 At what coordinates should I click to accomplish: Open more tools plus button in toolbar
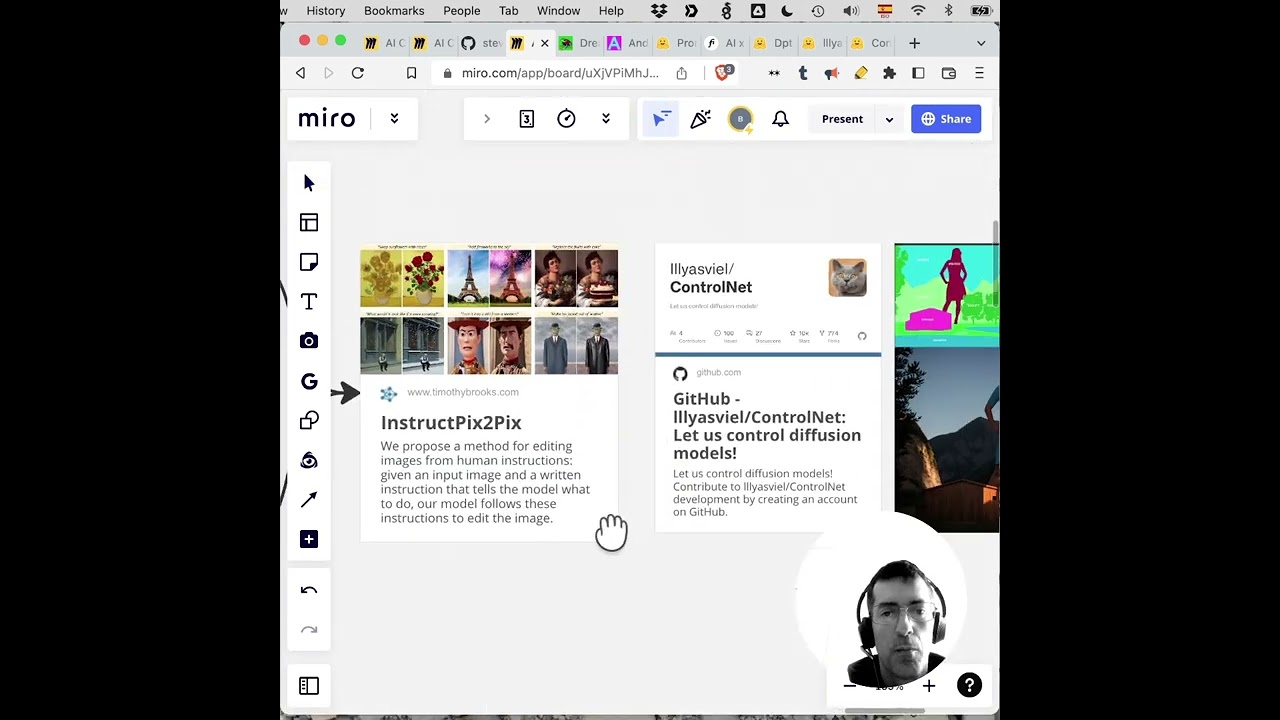pos(309,539)
